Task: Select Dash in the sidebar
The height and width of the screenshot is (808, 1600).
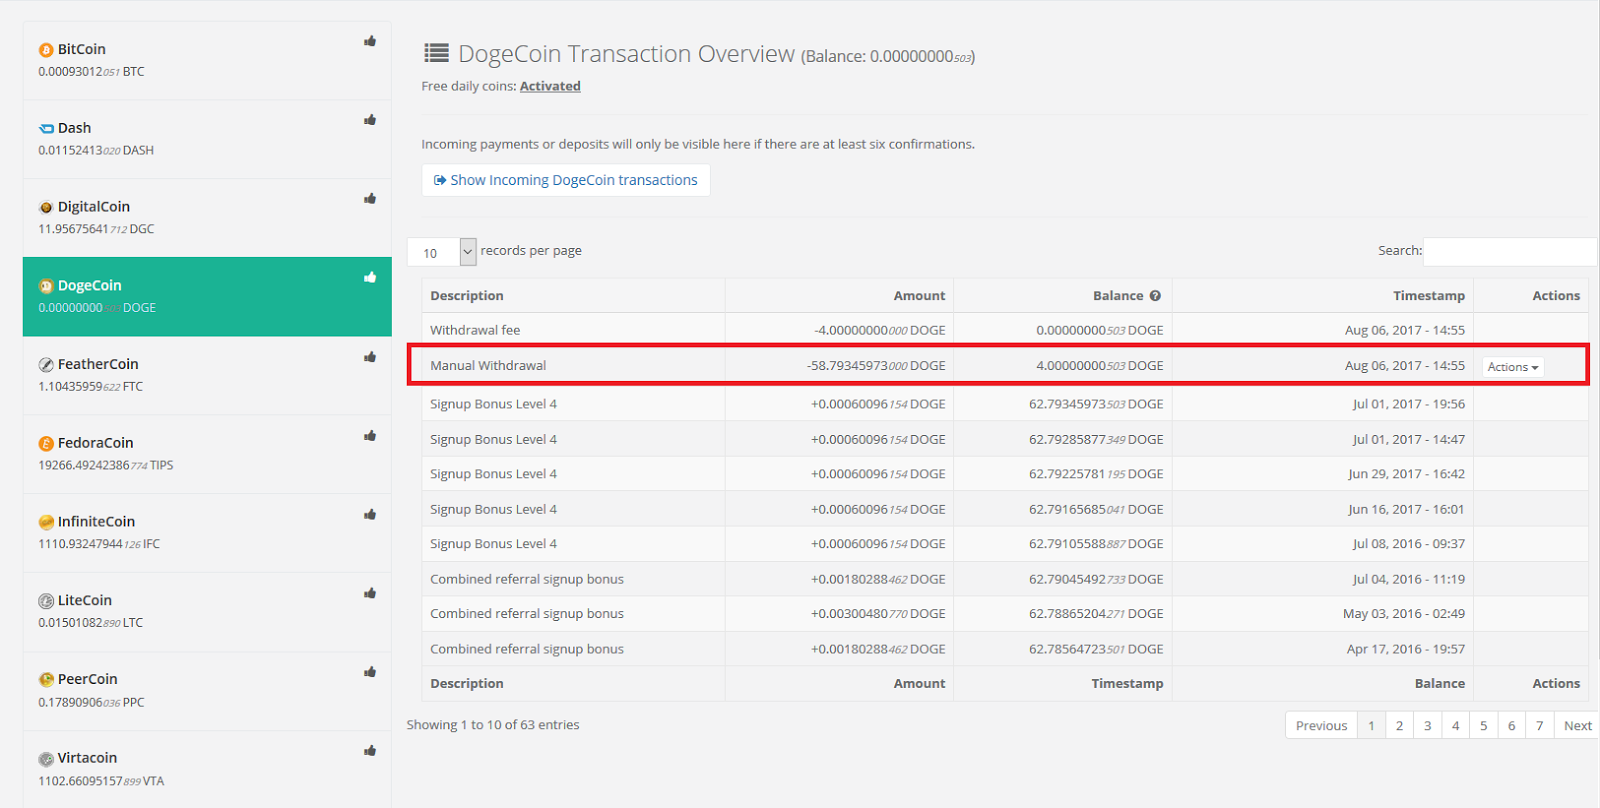Action: (207, 139)
